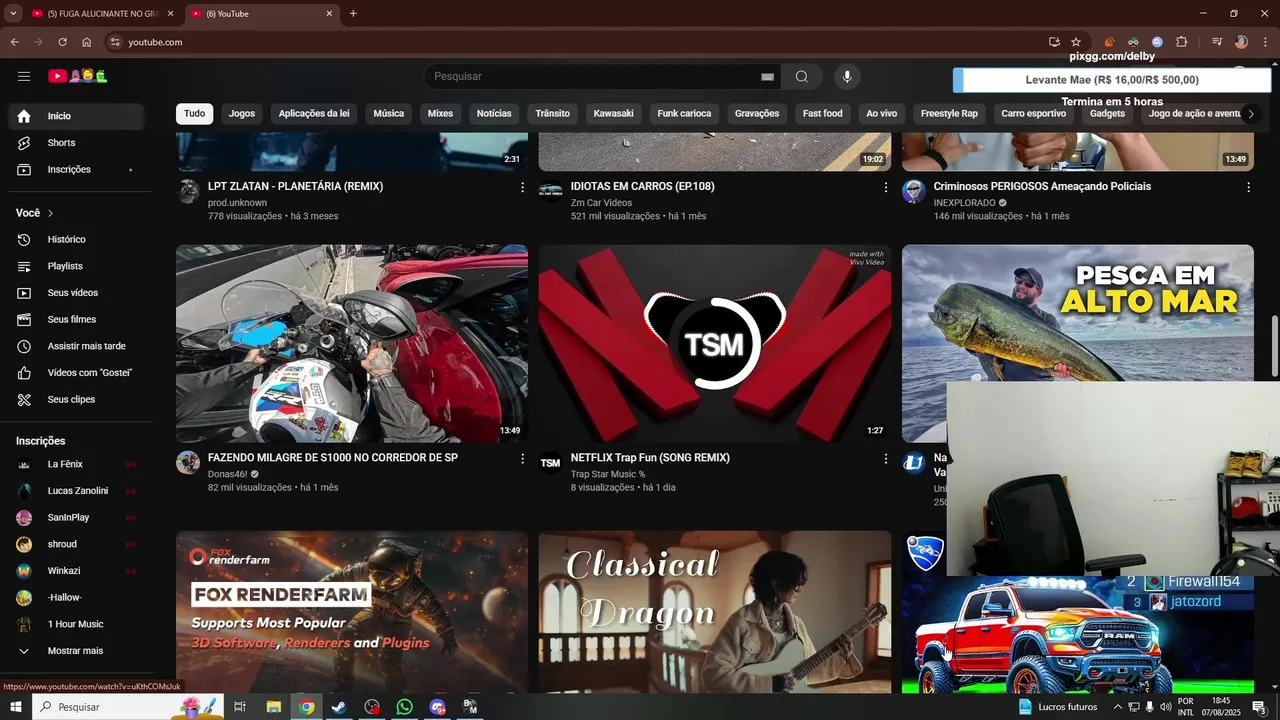The width and height of the screenshot is (1280, 720).
Task: Click the search magnifier button
Action: pos(802,77)
